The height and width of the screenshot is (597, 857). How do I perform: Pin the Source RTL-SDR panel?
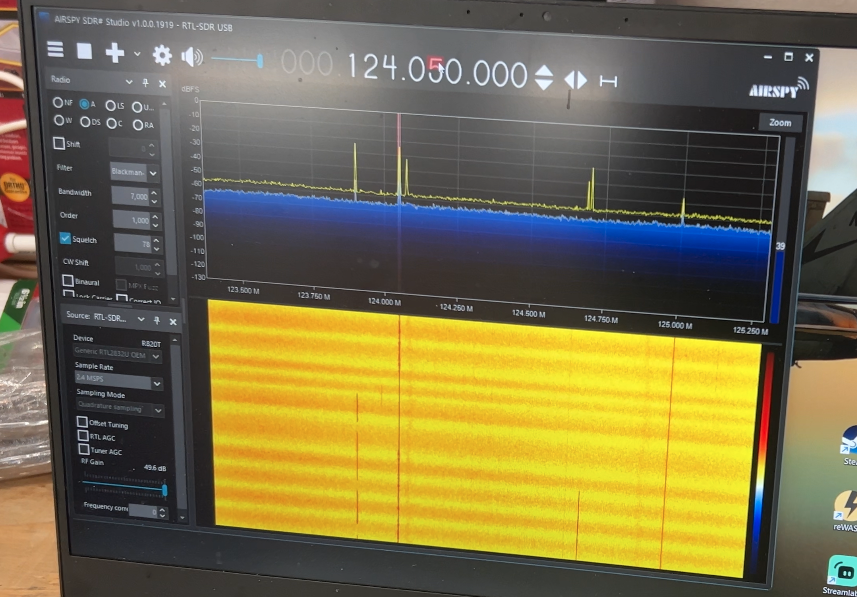click(157, 320)
